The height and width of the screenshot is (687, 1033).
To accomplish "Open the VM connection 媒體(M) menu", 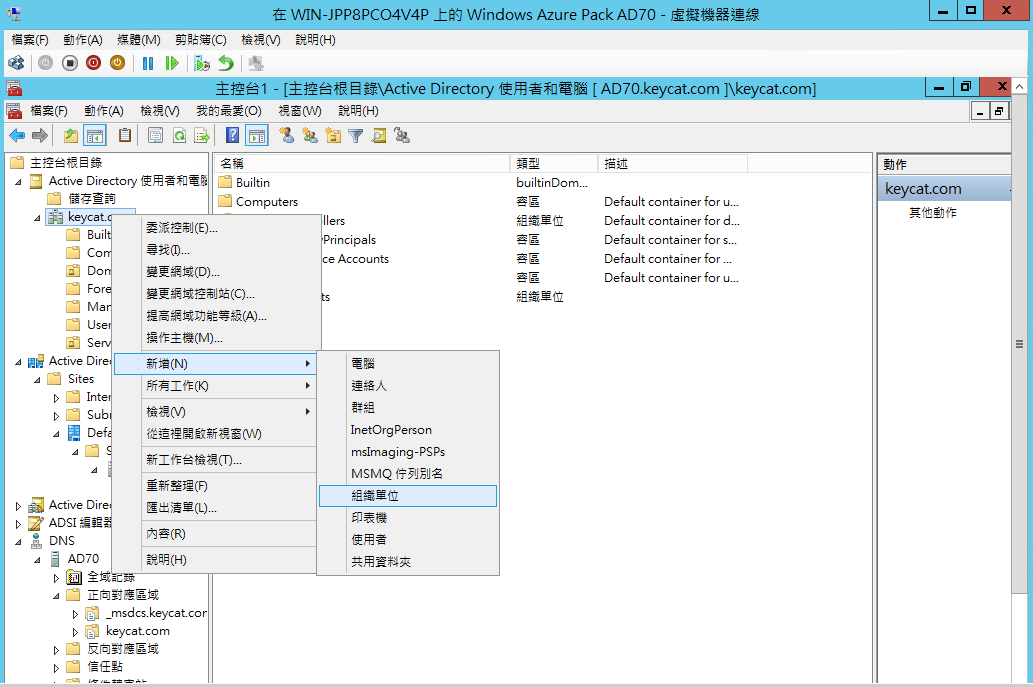I will coord(139,40).
